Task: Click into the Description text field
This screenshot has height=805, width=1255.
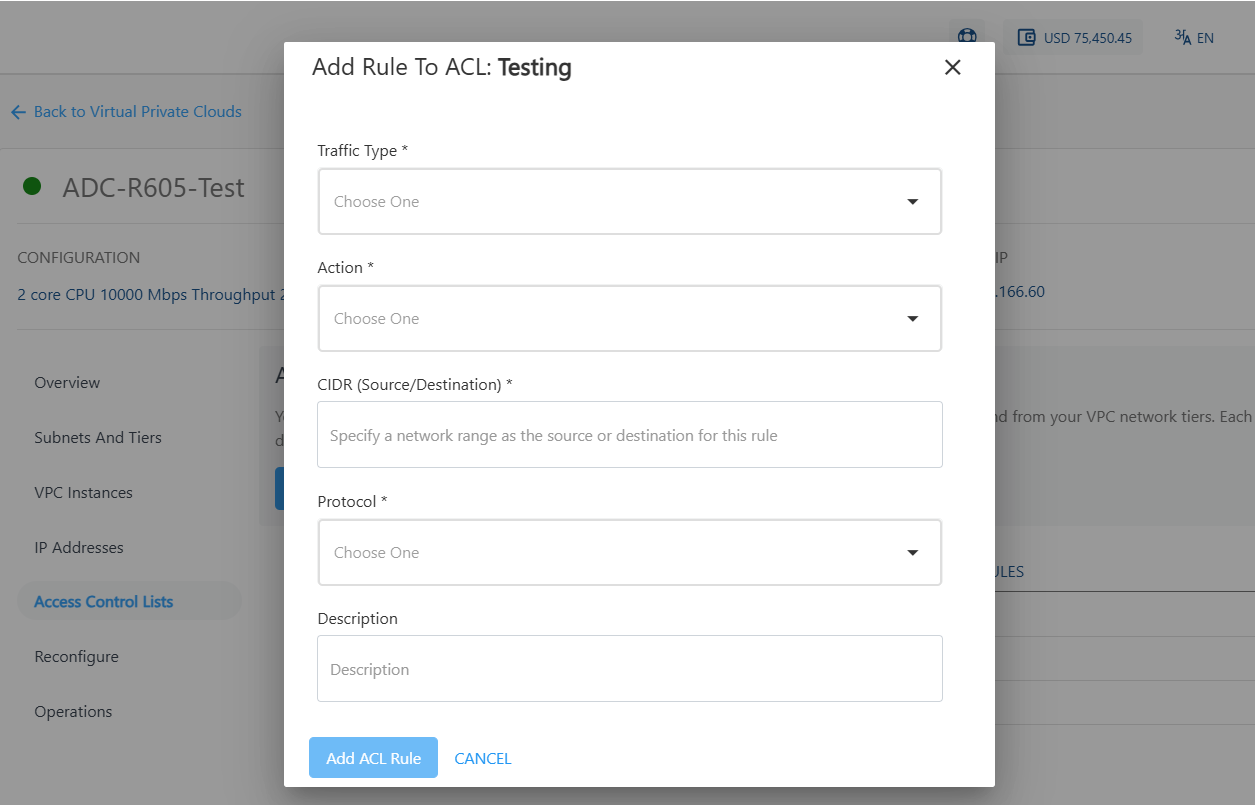Action: click(629, 669)
